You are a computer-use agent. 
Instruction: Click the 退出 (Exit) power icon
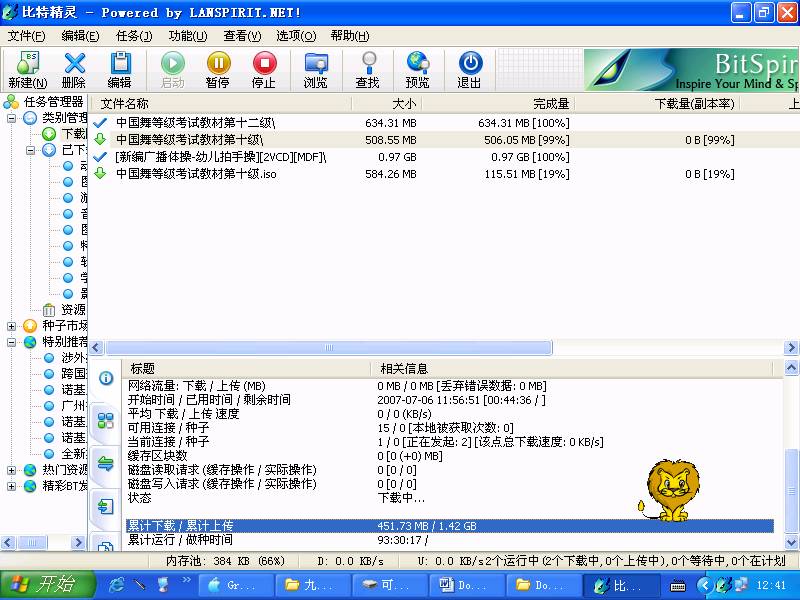click(469, 64)
